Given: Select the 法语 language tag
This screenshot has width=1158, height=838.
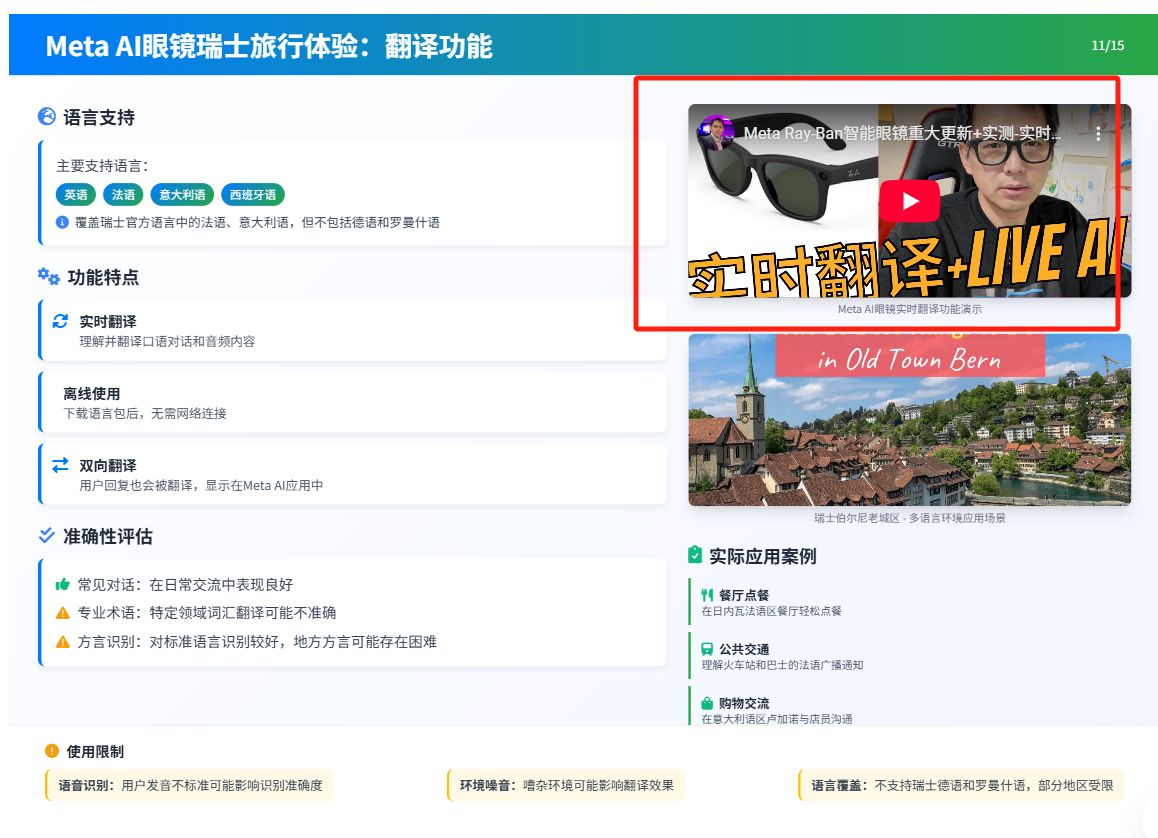Looking at the screenshot, I should click(123, 195).
